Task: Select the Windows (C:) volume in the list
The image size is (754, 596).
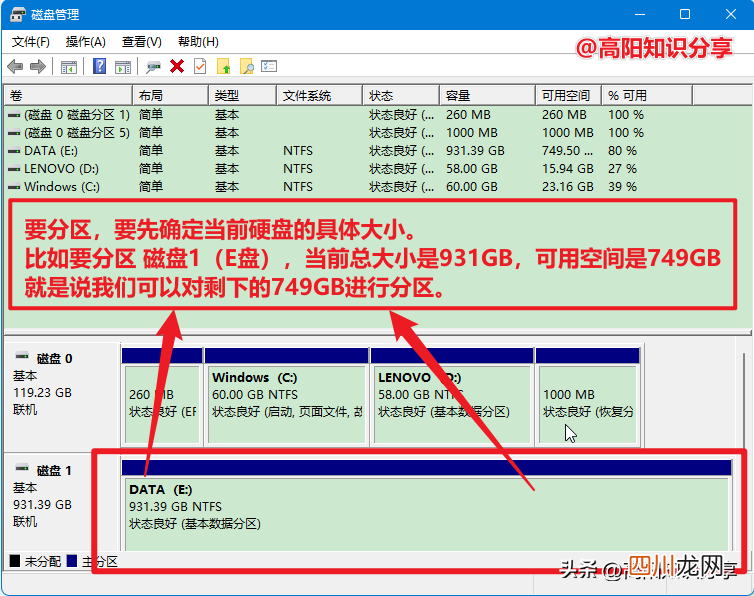Action: coord(377,187)
